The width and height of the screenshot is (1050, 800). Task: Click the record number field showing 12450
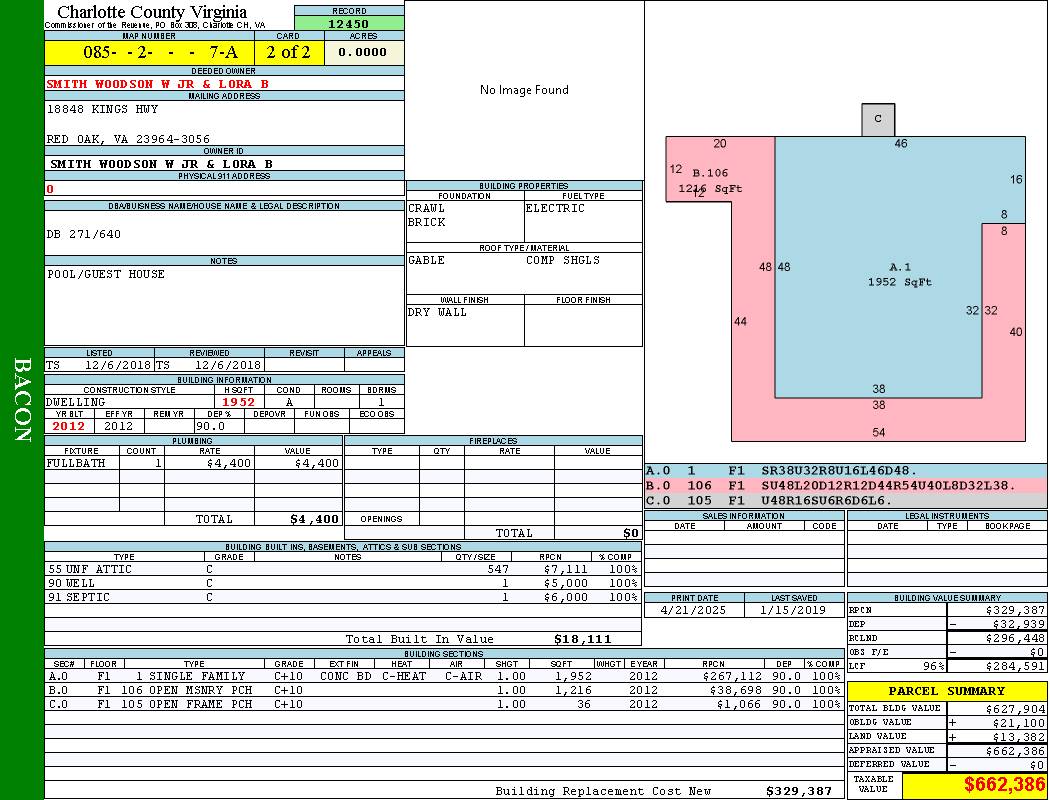click(349, 24)
